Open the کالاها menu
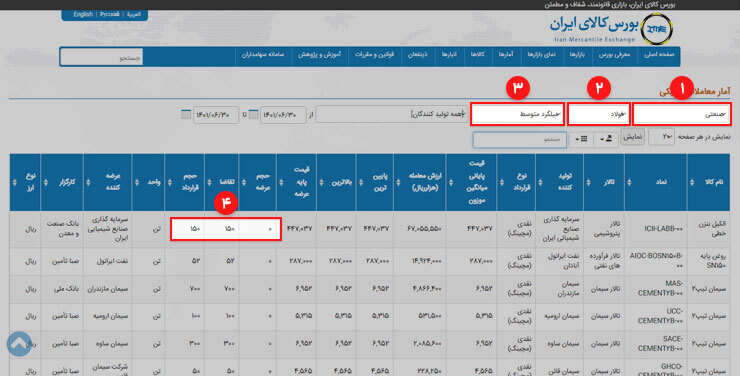 click(477, 55)
